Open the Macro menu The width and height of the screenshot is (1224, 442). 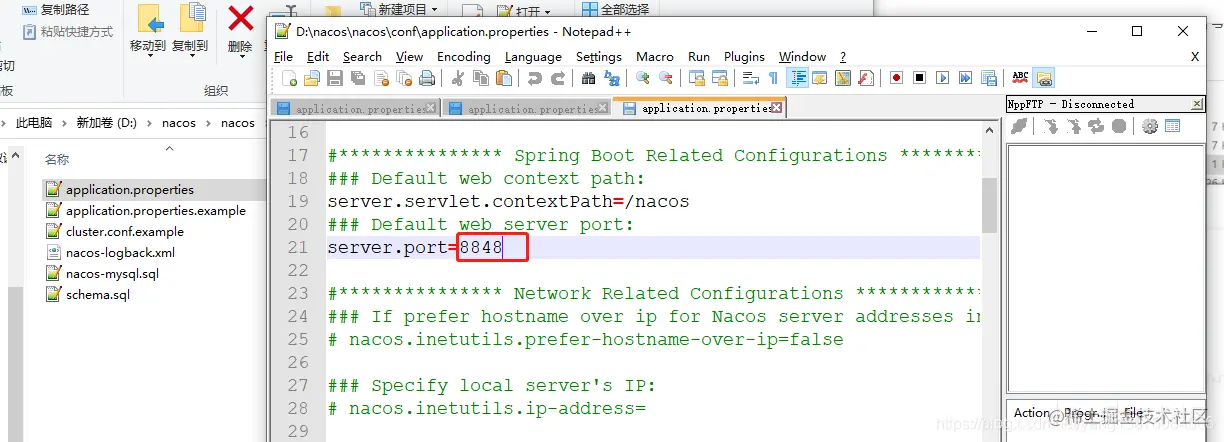coord(655,57)
